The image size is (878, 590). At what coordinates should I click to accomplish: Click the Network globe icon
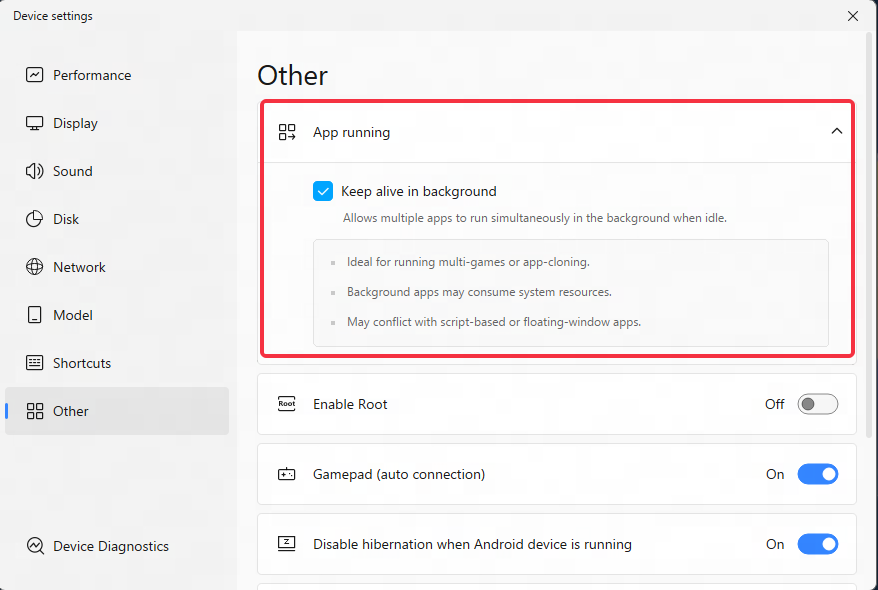[x=34, y=267]
